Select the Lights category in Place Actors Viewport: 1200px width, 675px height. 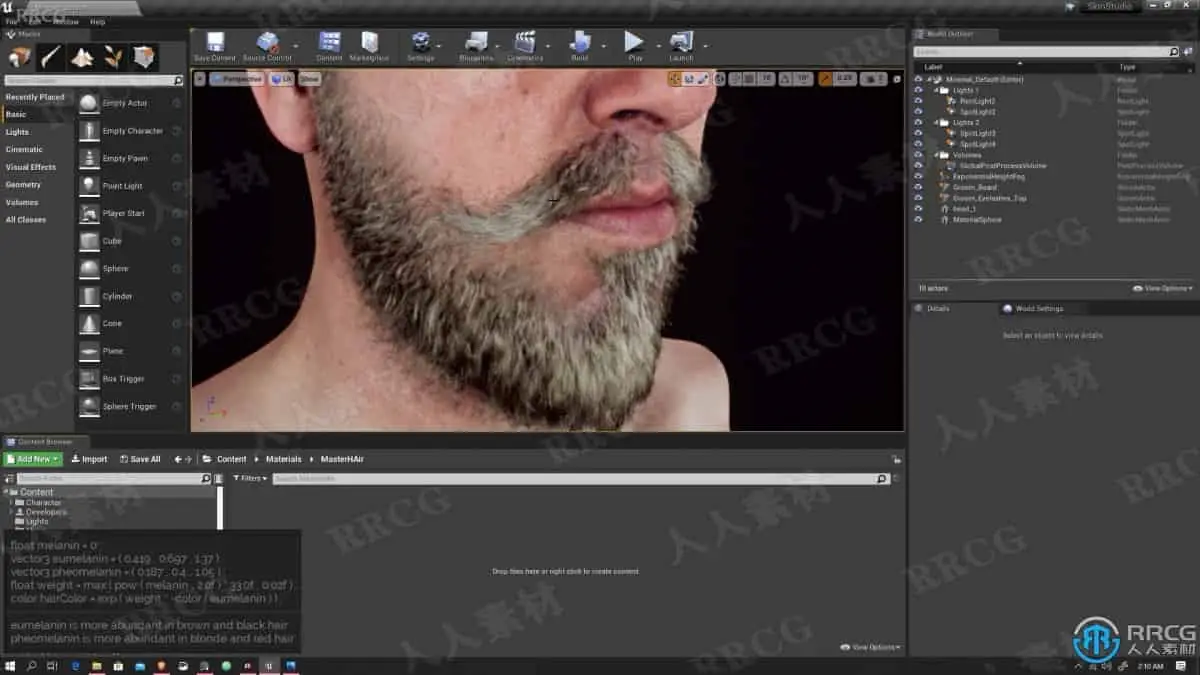pos(18,132)
